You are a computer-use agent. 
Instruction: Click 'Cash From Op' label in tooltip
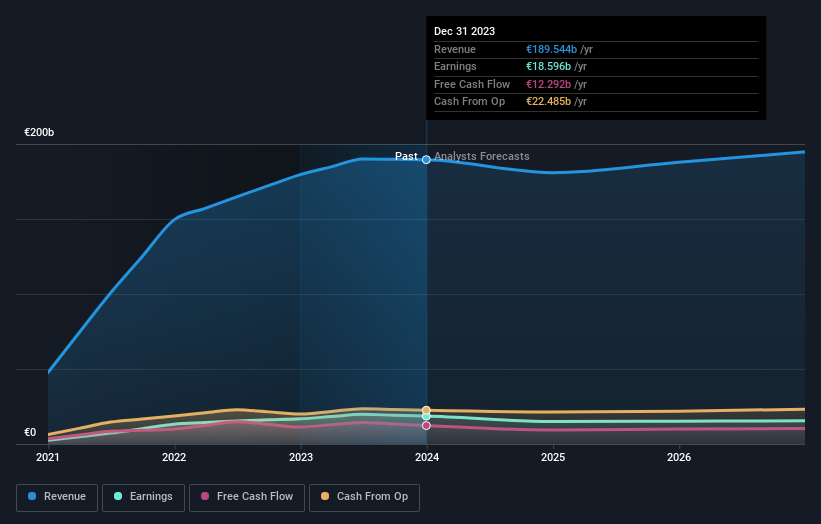click(469, 102)
